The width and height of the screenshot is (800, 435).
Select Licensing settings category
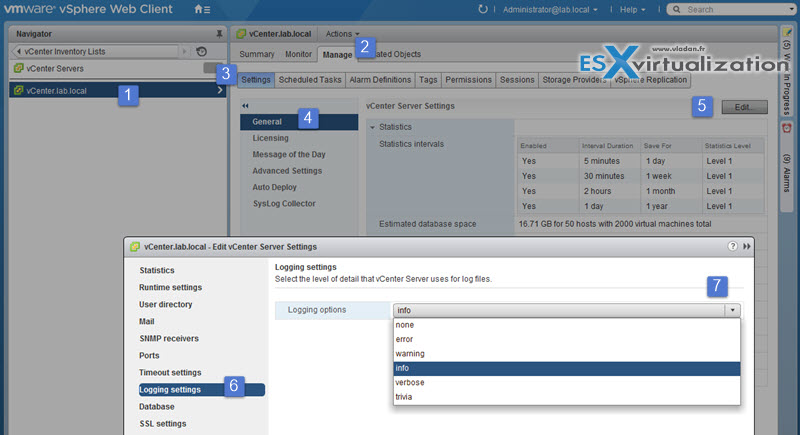coord(270,138)
